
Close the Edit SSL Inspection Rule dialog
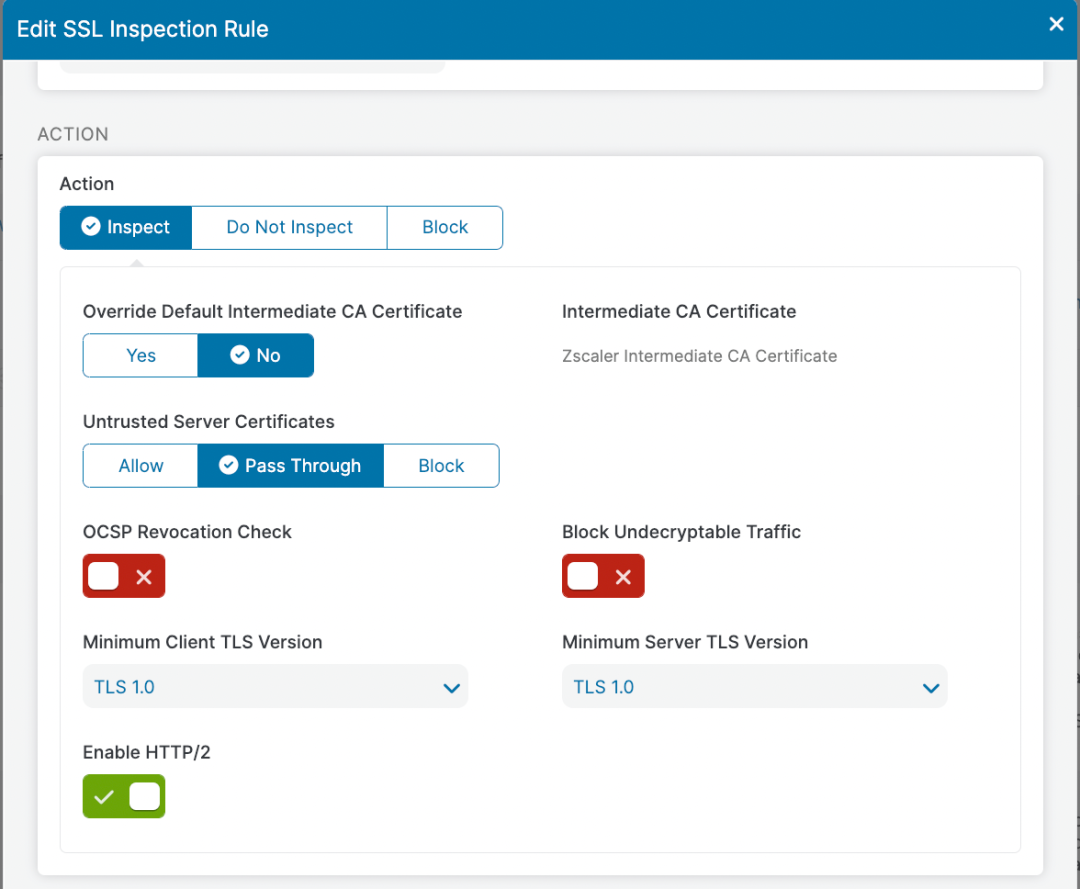point(1056,25)
